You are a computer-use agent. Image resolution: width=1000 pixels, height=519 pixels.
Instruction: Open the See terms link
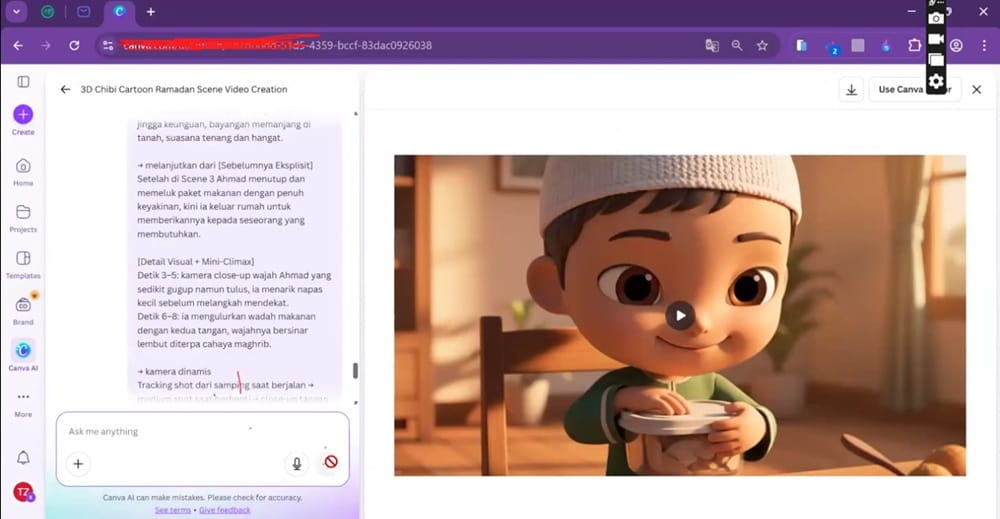(173, 510)
